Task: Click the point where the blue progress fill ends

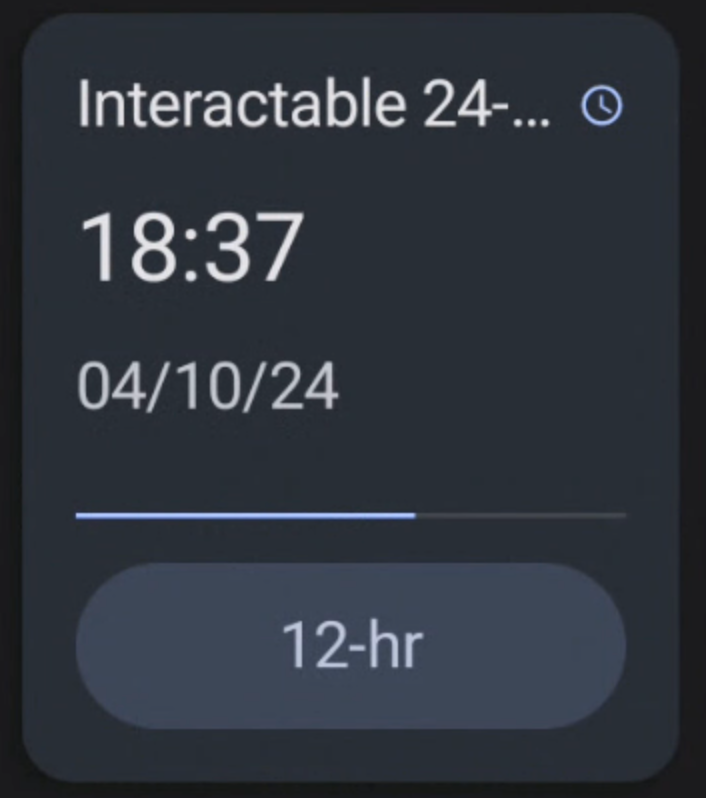Action: point(414,516)
